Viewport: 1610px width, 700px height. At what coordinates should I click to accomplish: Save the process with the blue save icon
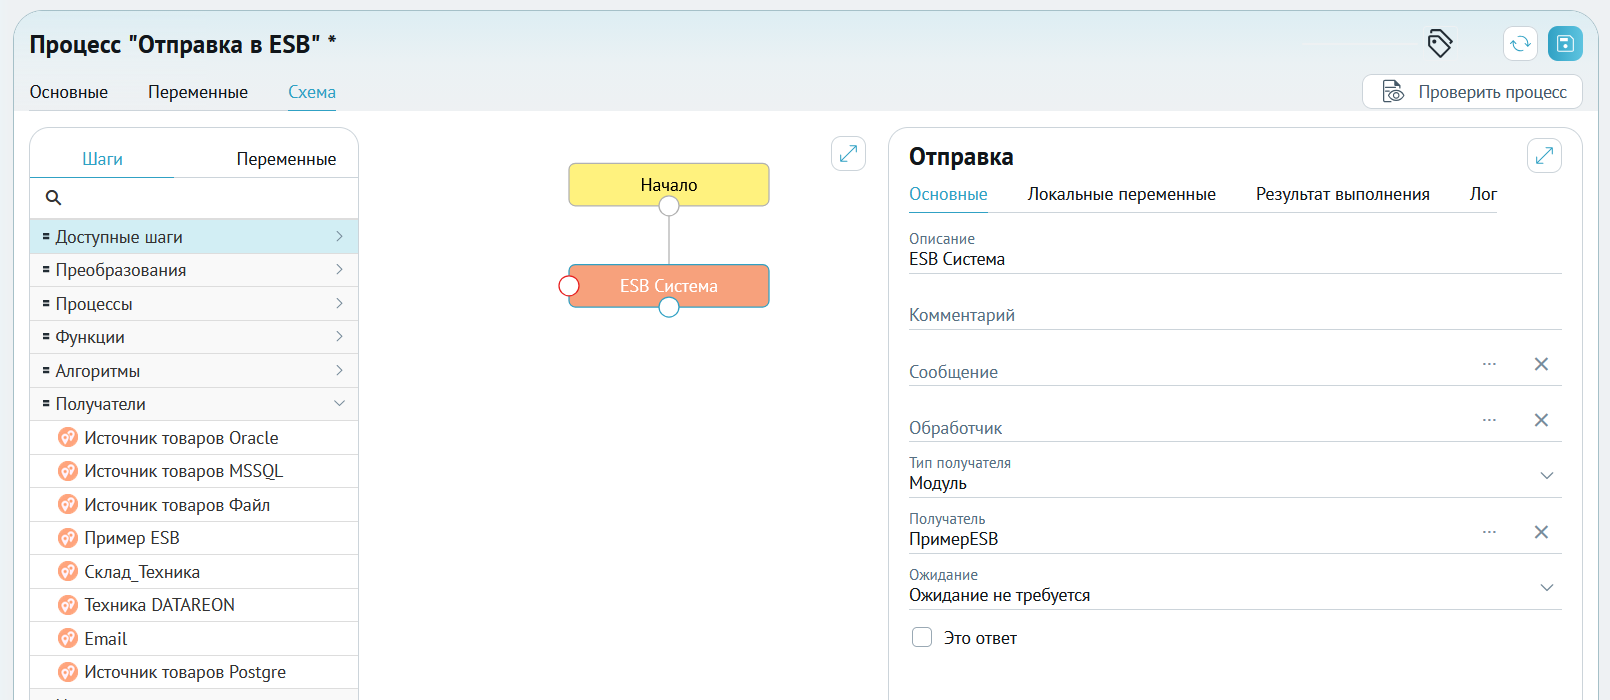click(1565, 43)
